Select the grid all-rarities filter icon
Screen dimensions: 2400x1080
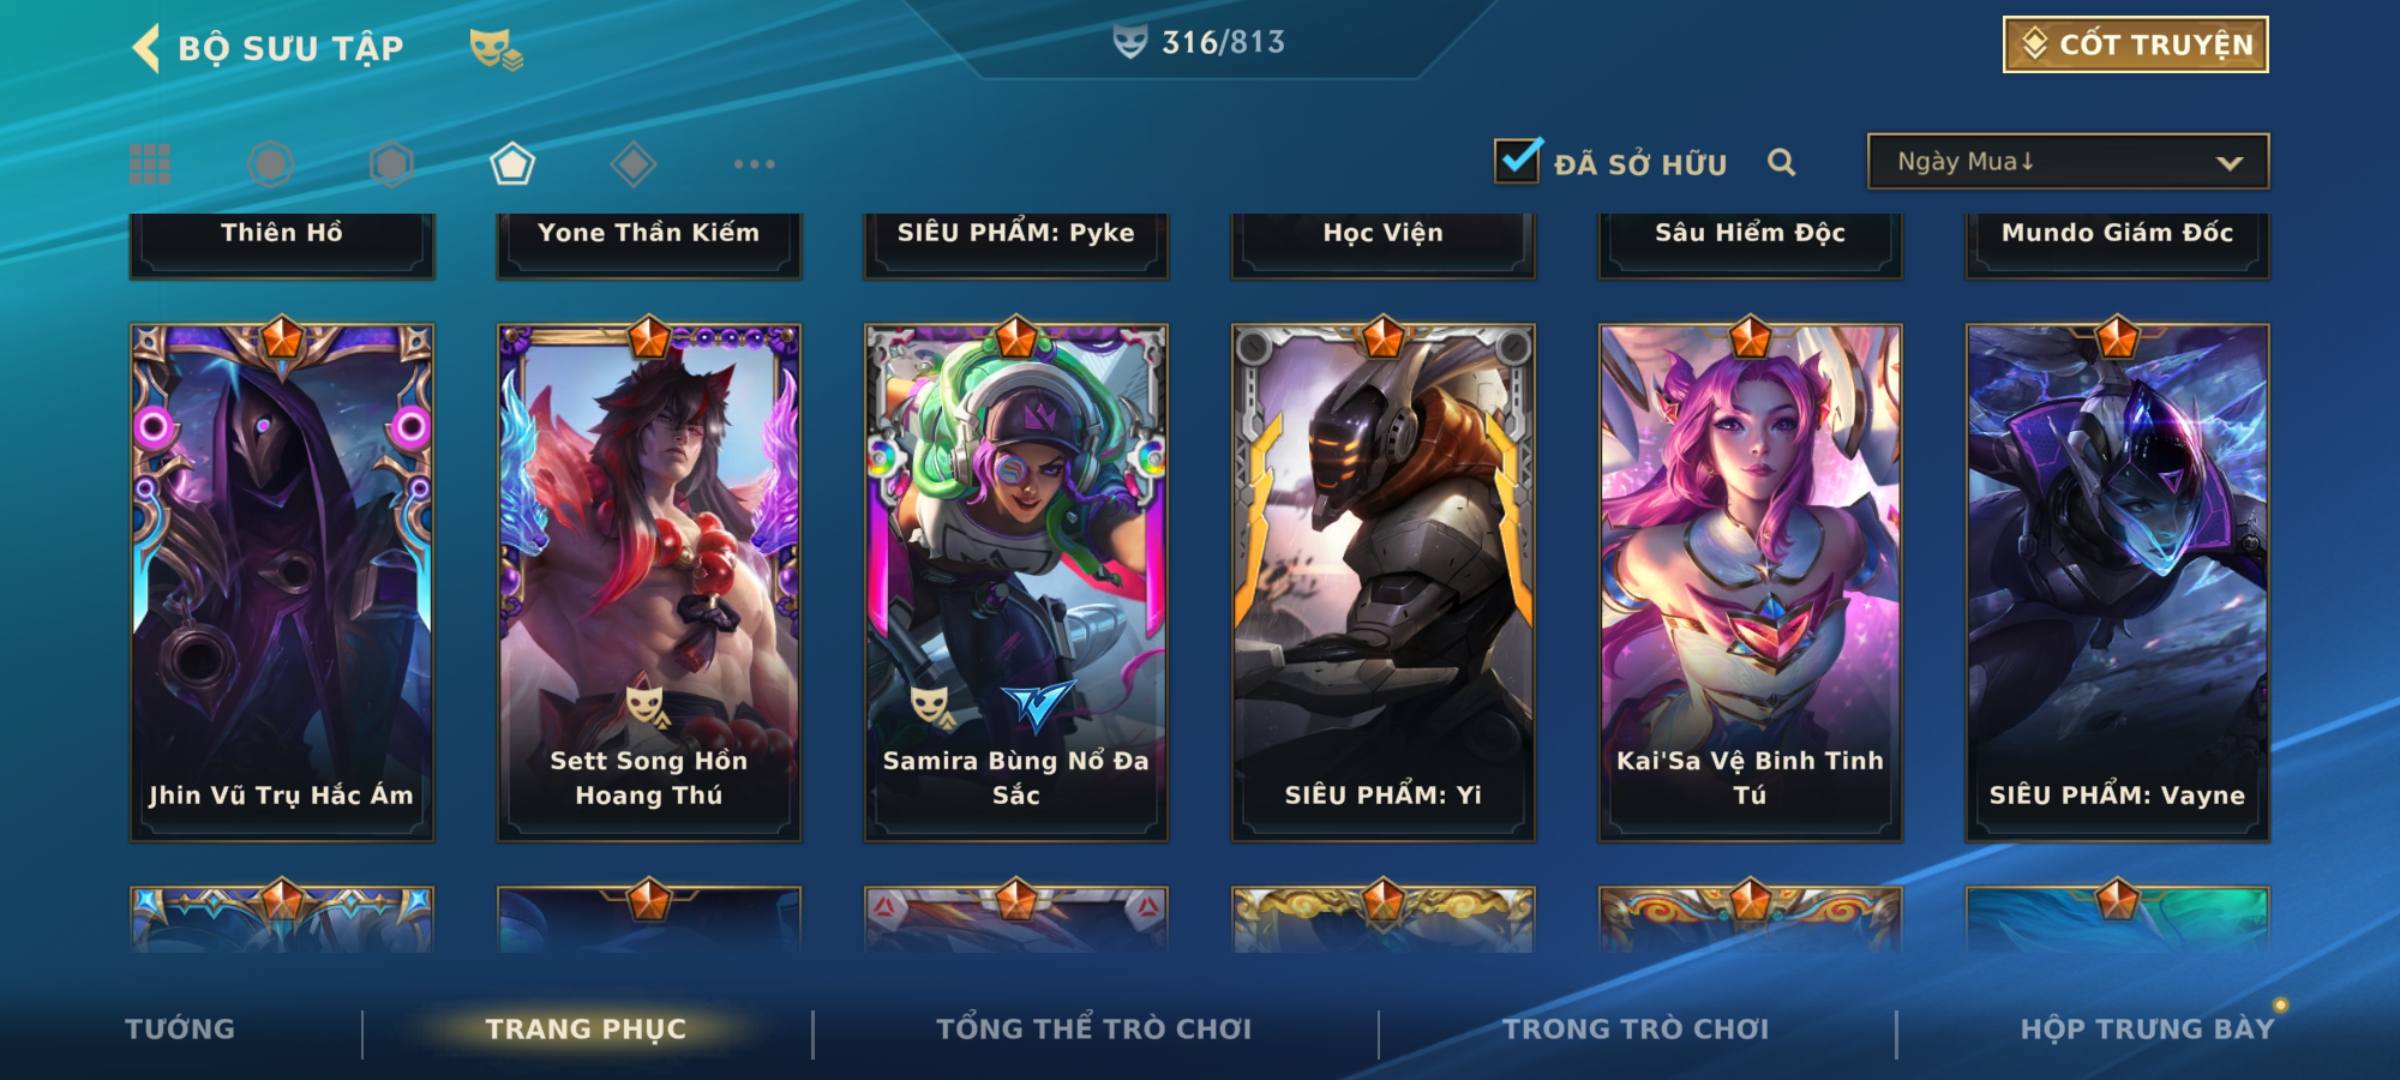click(150, 164)
